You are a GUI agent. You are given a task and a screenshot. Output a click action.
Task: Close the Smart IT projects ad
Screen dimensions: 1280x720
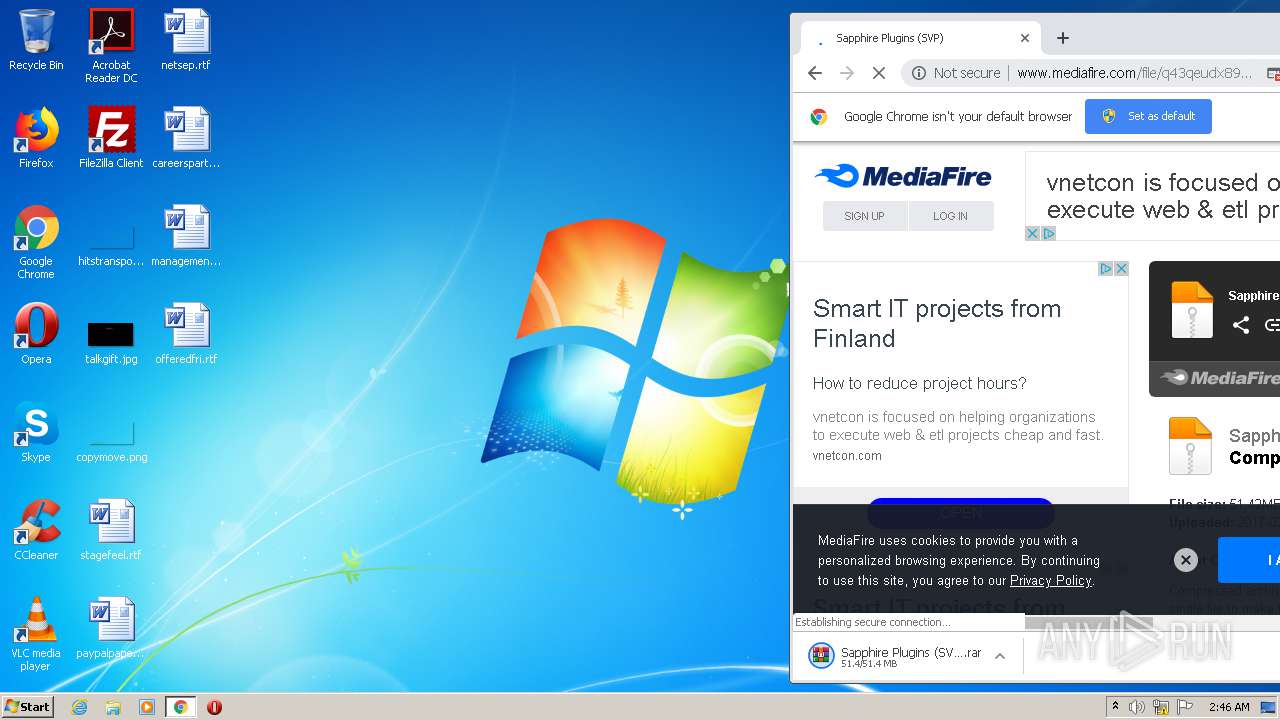click(x=1121, y=269)
